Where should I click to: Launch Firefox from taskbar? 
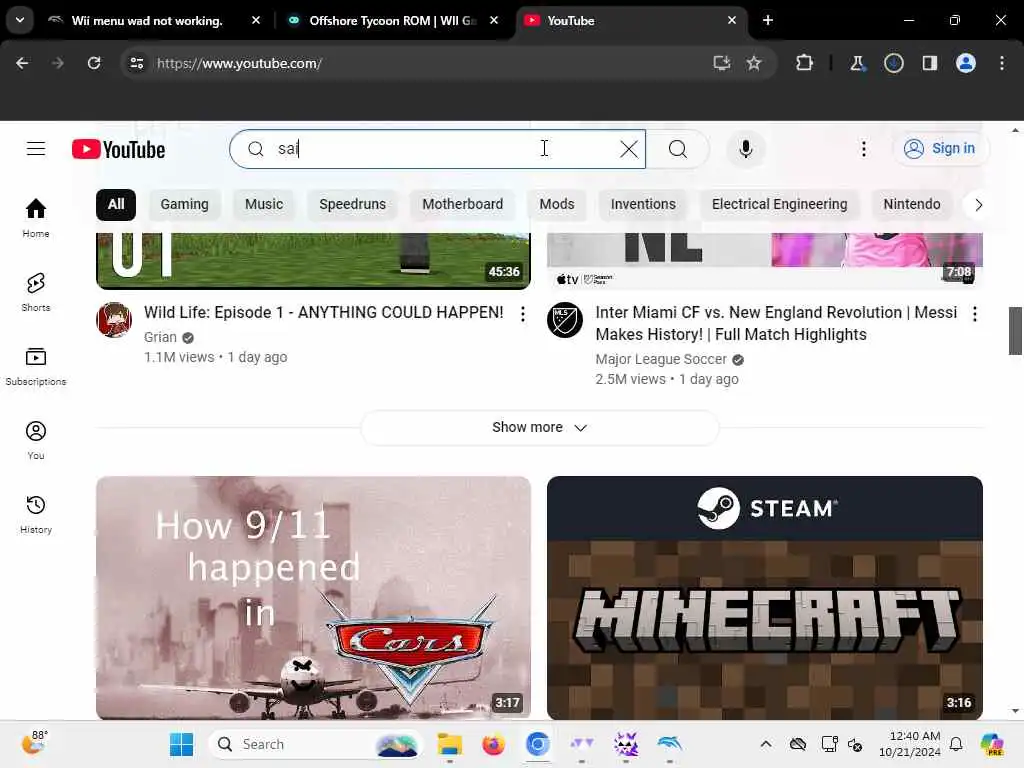click(493, 744)
